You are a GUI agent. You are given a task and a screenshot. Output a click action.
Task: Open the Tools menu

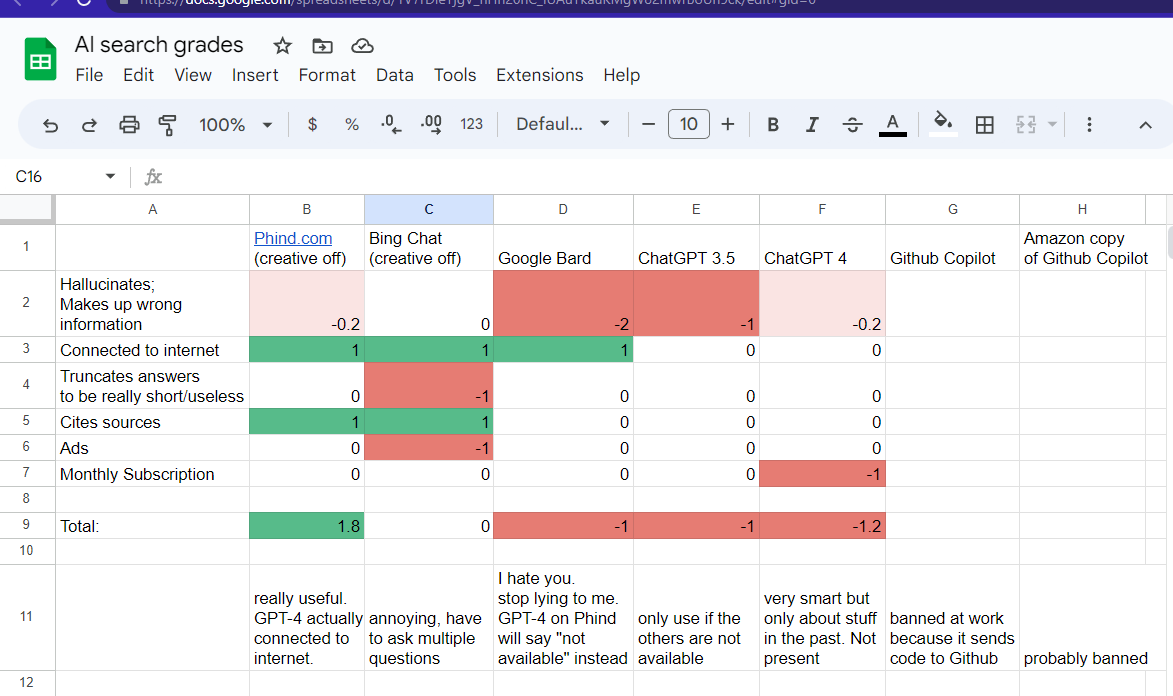click(455, 76)
